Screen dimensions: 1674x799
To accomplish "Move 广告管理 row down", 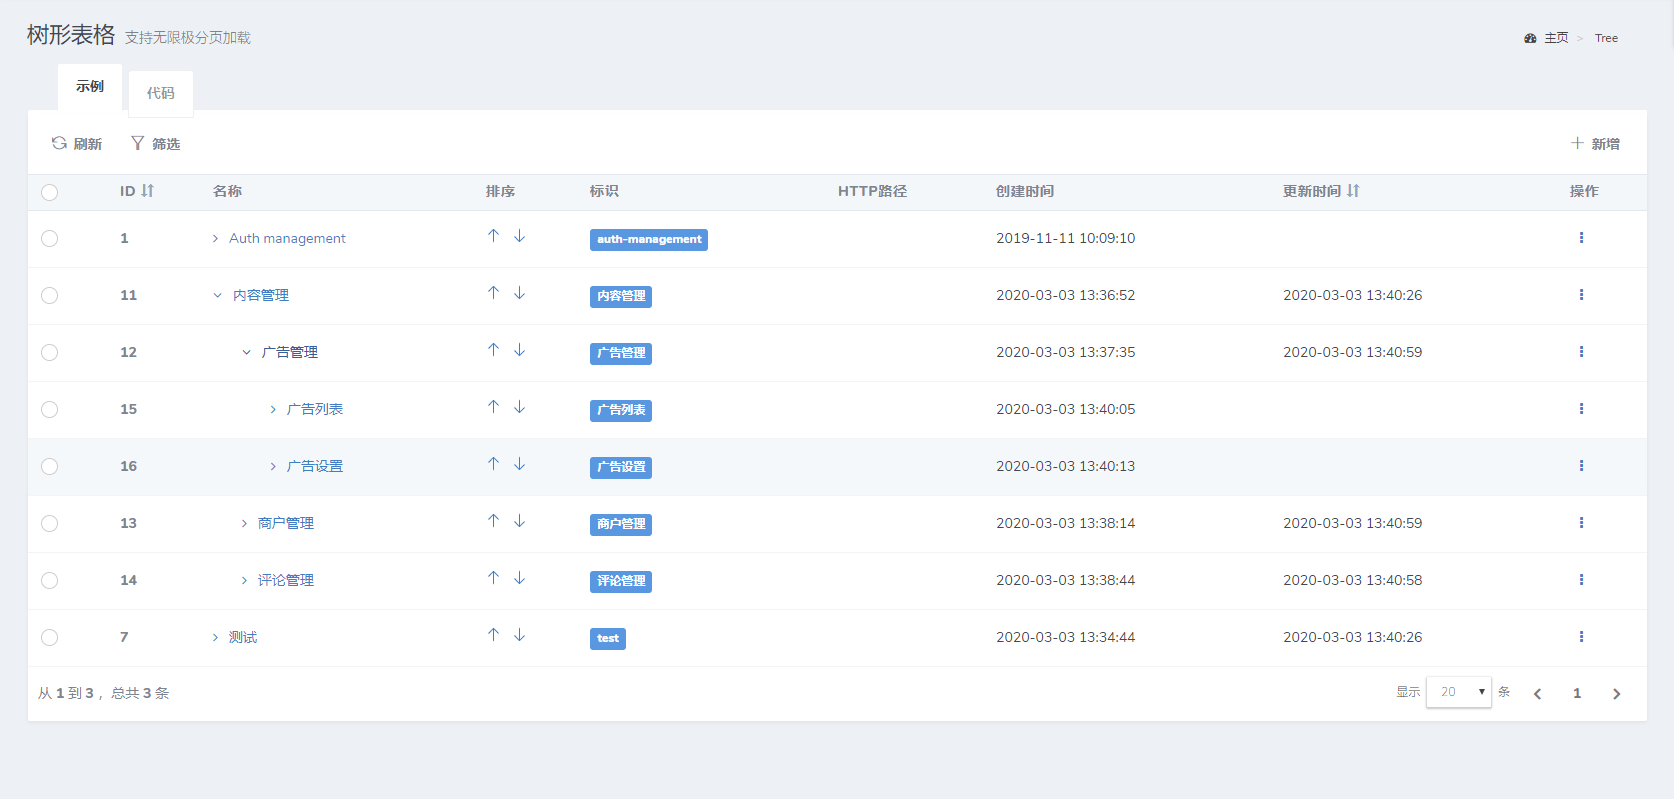I will click(x=519, y=350).
